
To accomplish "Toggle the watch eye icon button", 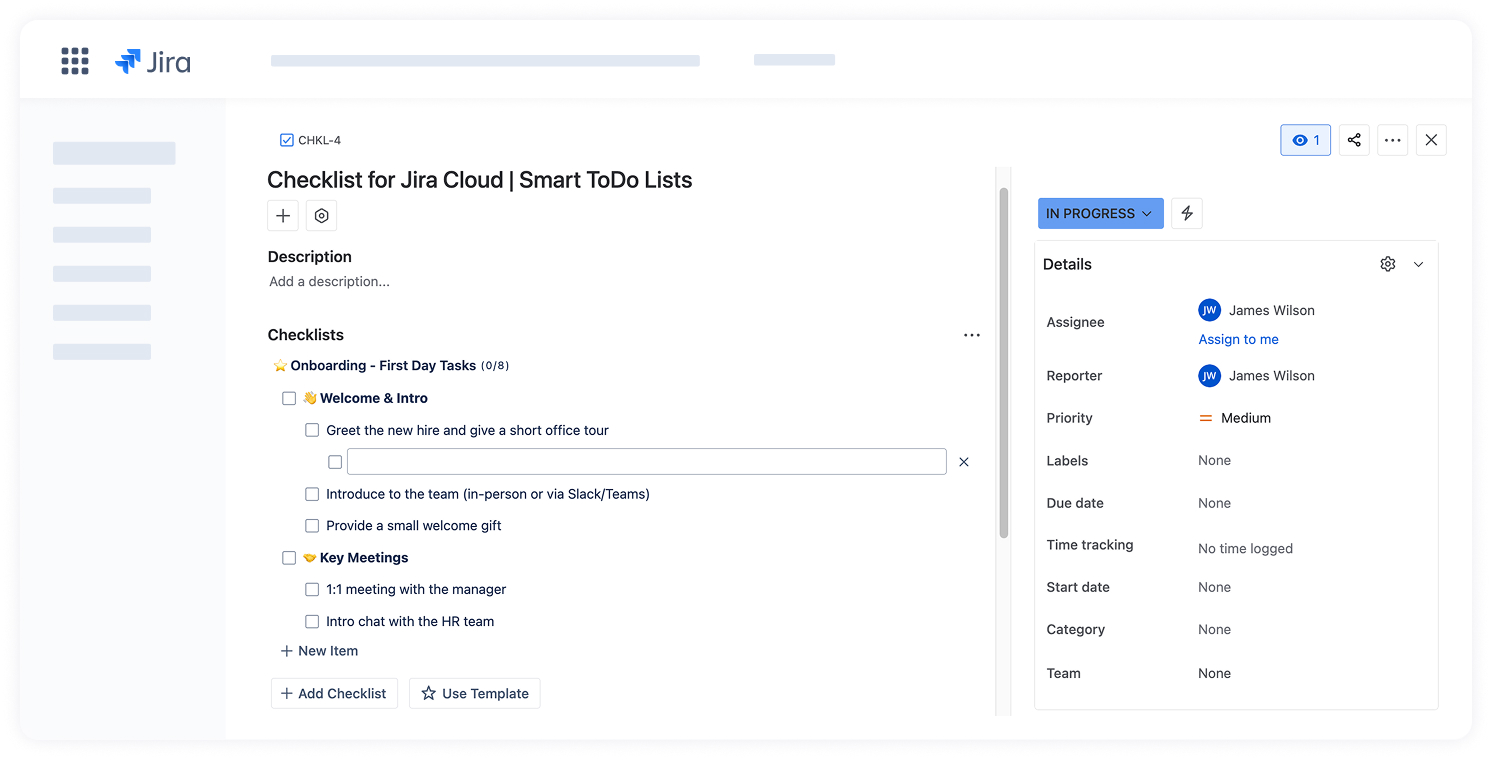I will [x=1305, y=140].
